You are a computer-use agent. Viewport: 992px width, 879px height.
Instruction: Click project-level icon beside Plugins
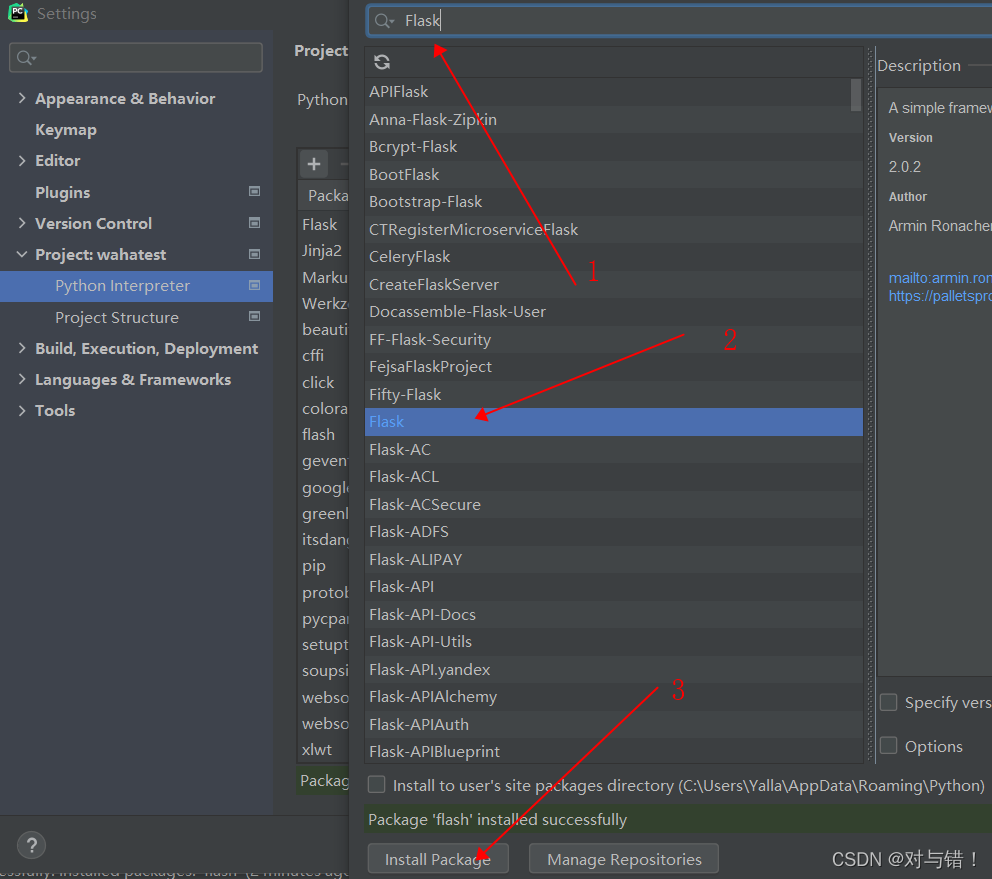click(254, 191)
